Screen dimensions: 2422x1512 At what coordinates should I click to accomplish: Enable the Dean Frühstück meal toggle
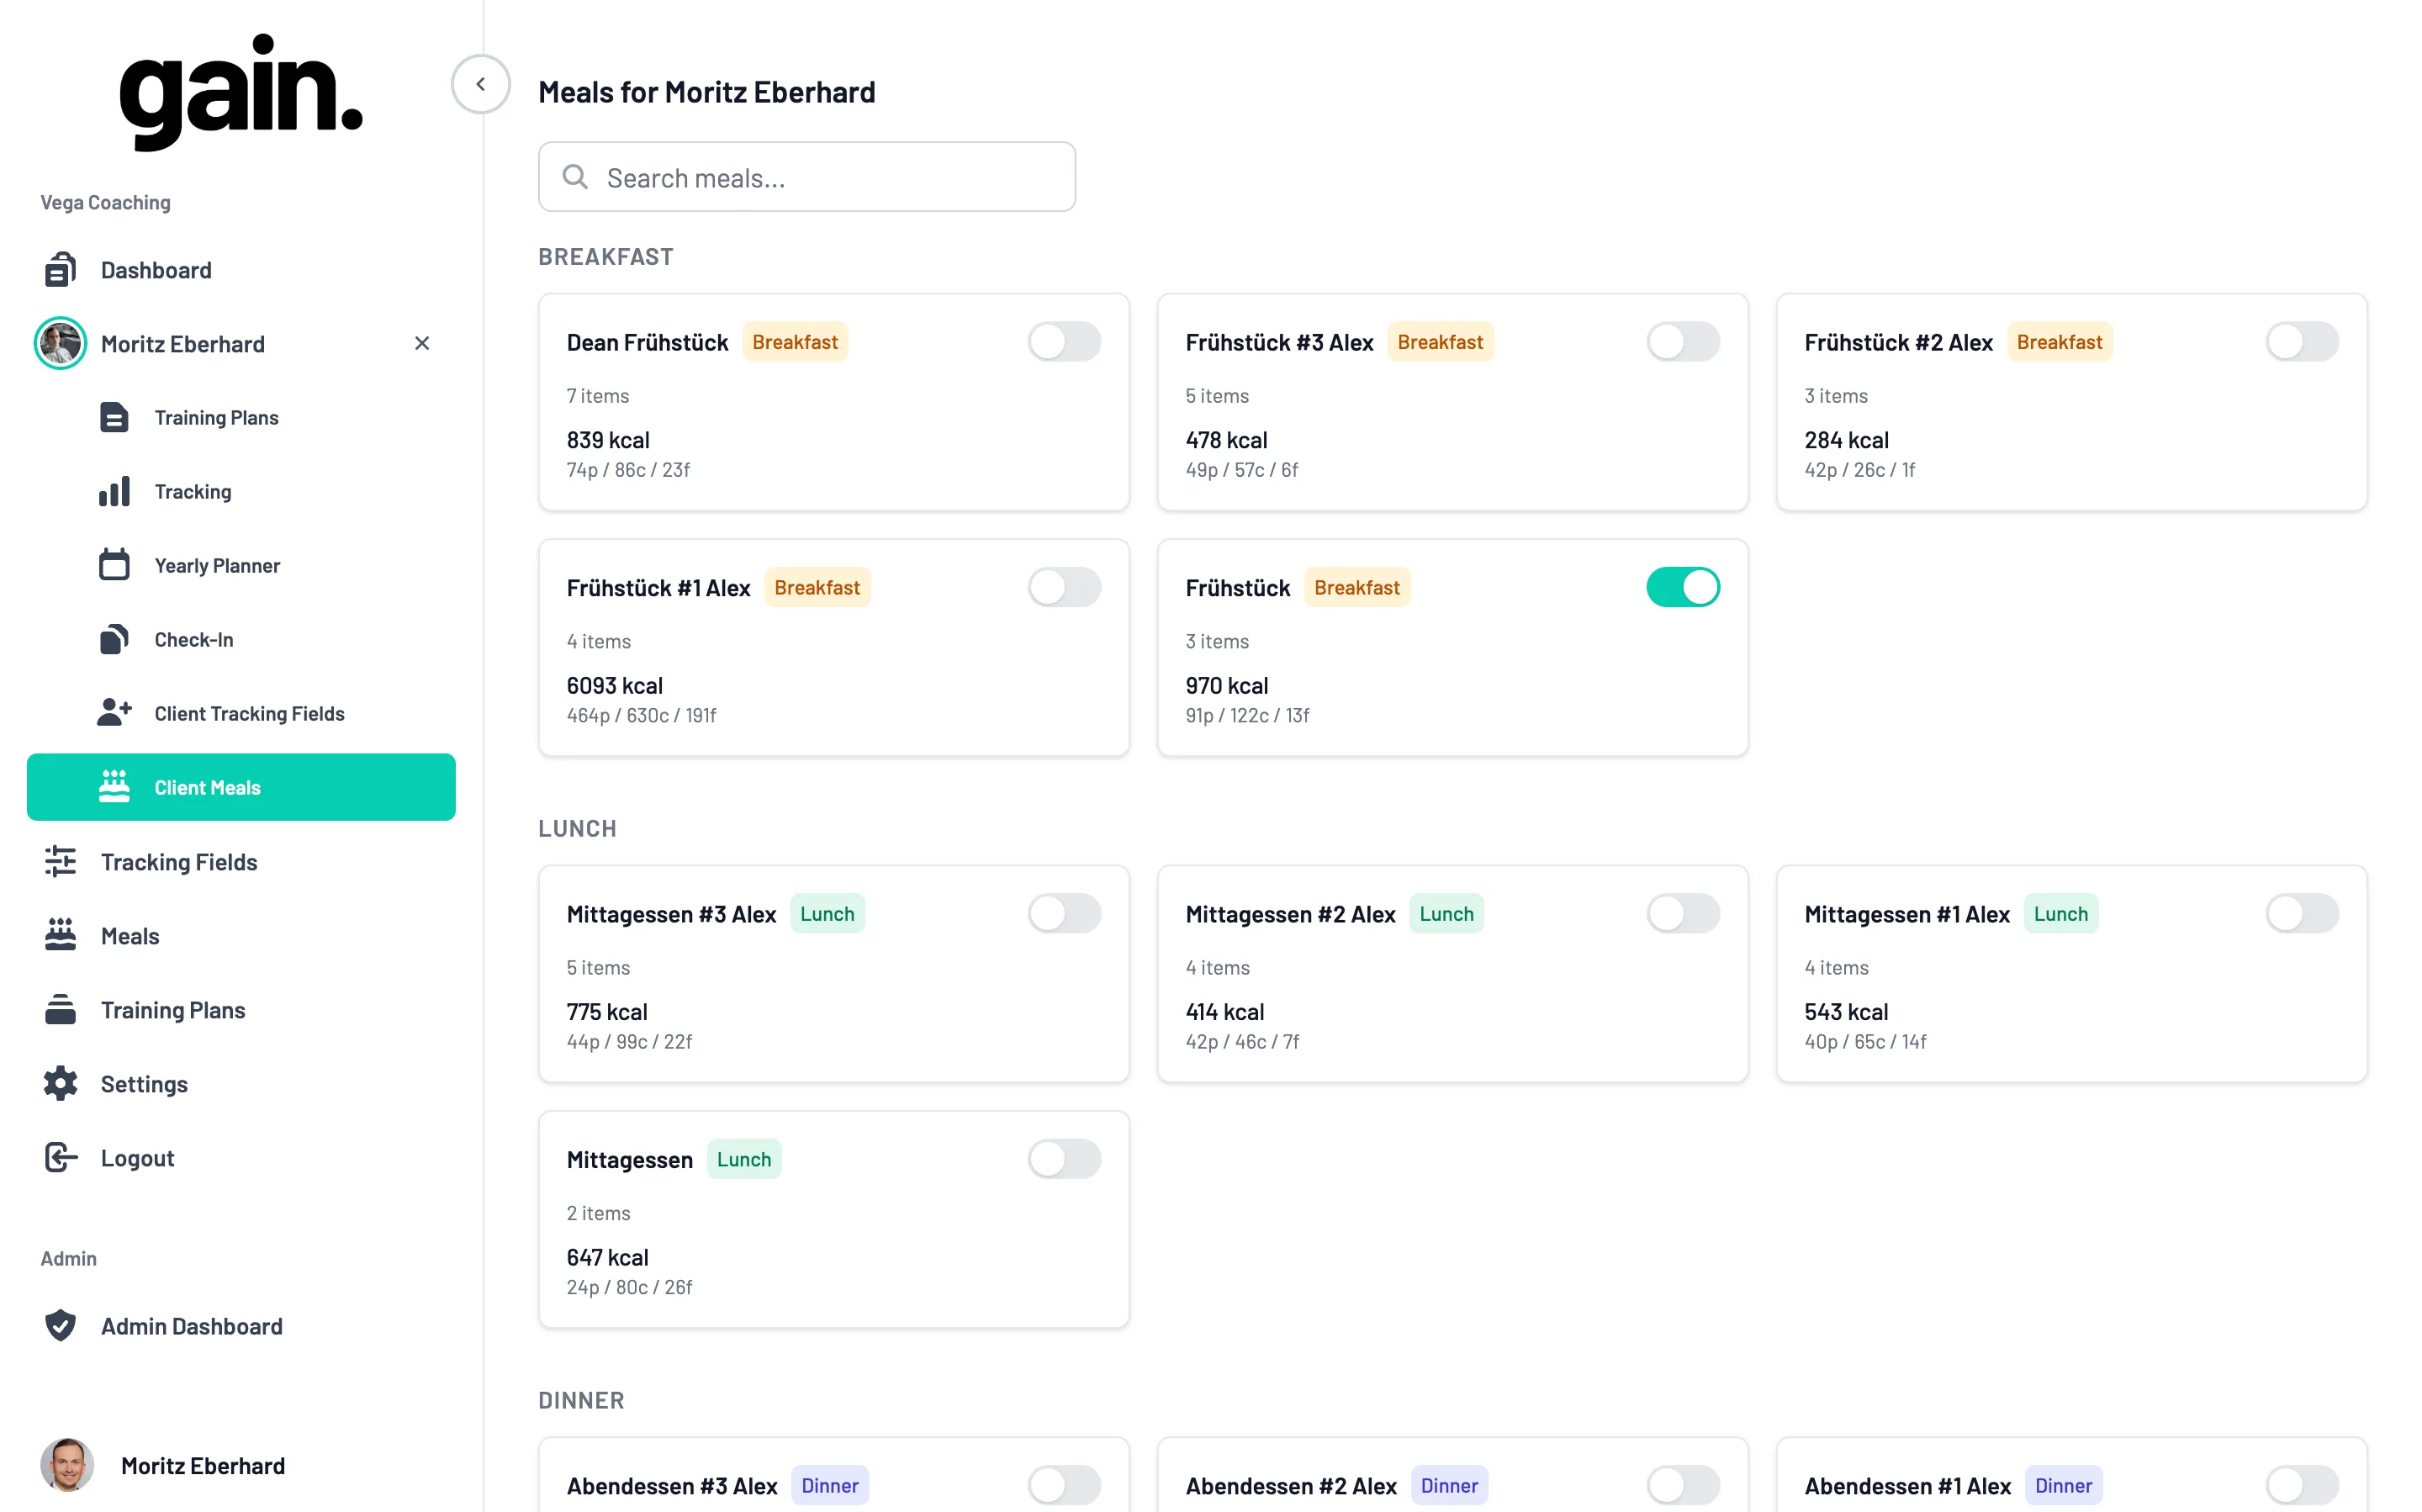coord(1064,342)
